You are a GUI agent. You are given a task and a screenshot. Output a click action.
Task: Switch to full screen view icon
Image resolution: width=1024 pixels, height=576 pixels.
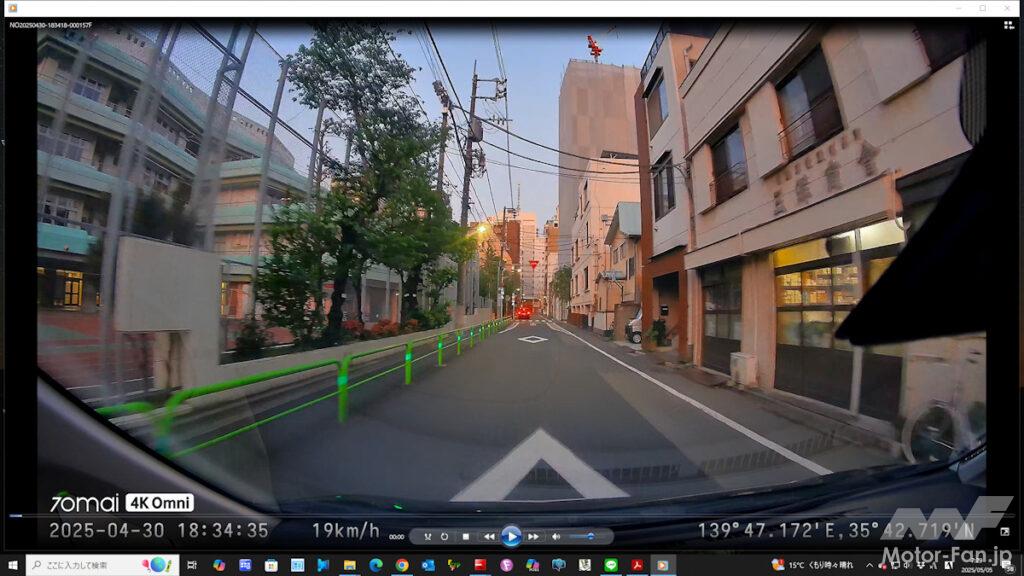pos(1004,532)
